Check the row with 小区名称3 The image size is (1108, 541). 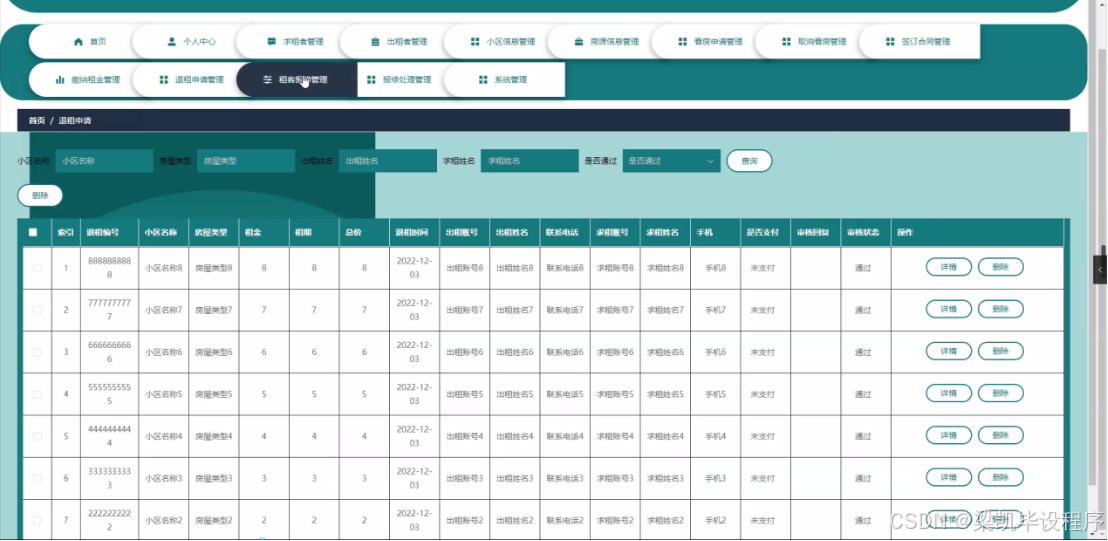click(x=37, y=478)
